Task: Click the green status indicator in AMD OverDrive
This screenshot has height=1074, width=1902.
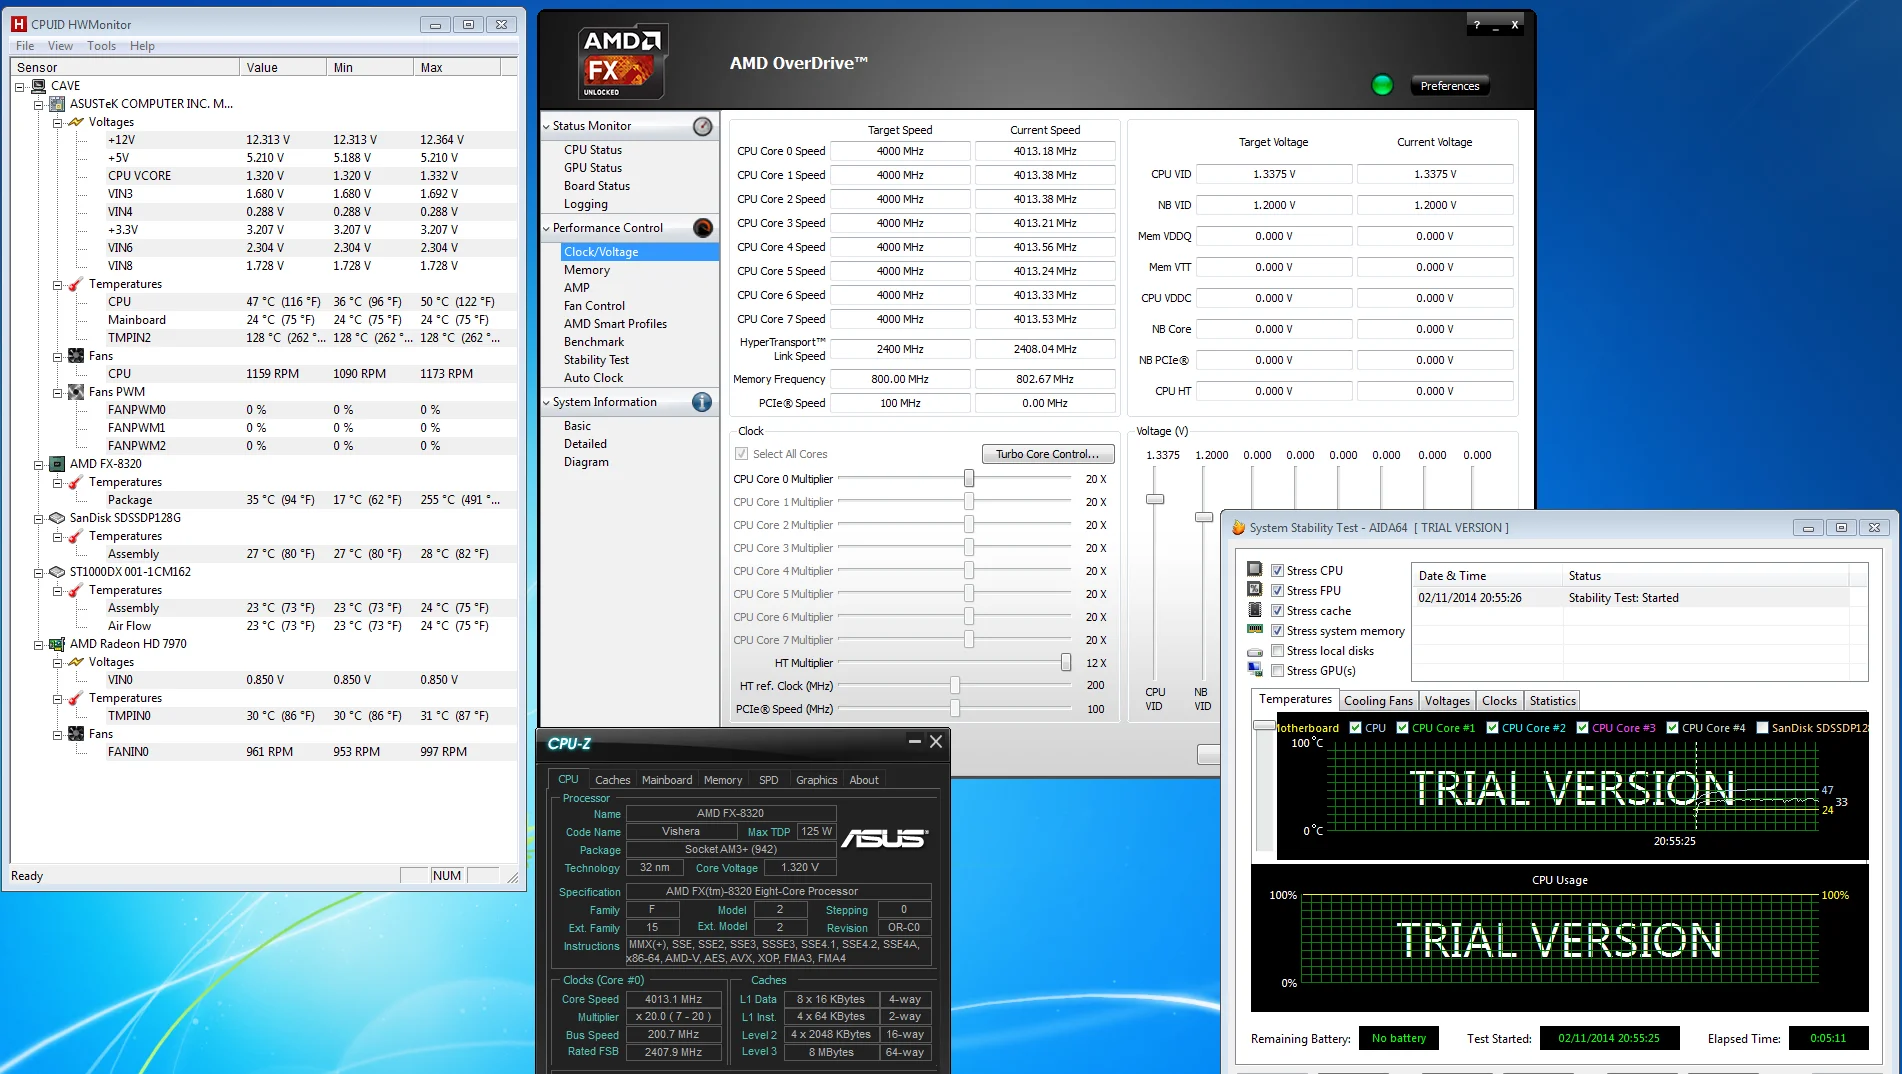Action: pos(1382,85)
